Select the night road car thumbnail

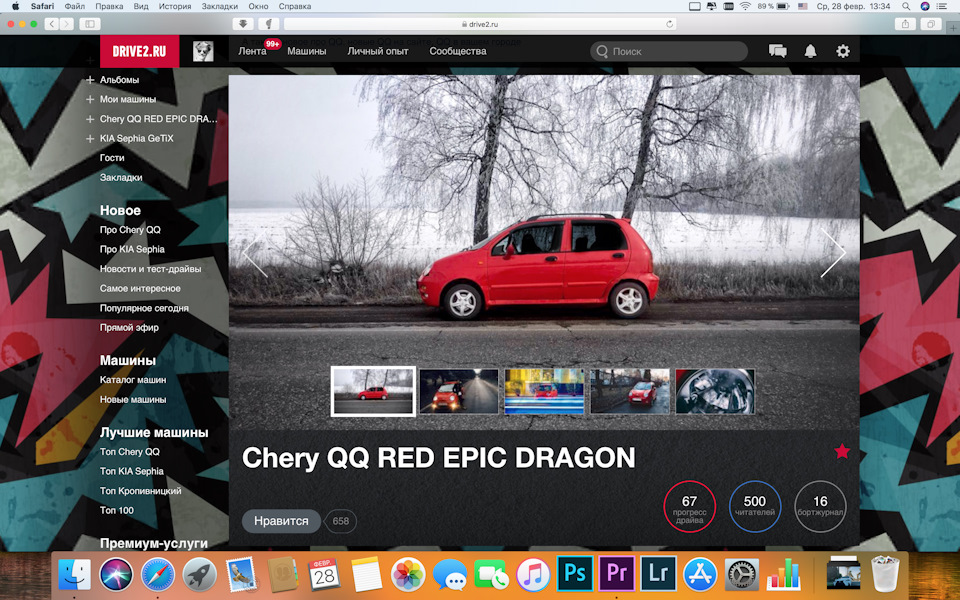pos(459,391)
